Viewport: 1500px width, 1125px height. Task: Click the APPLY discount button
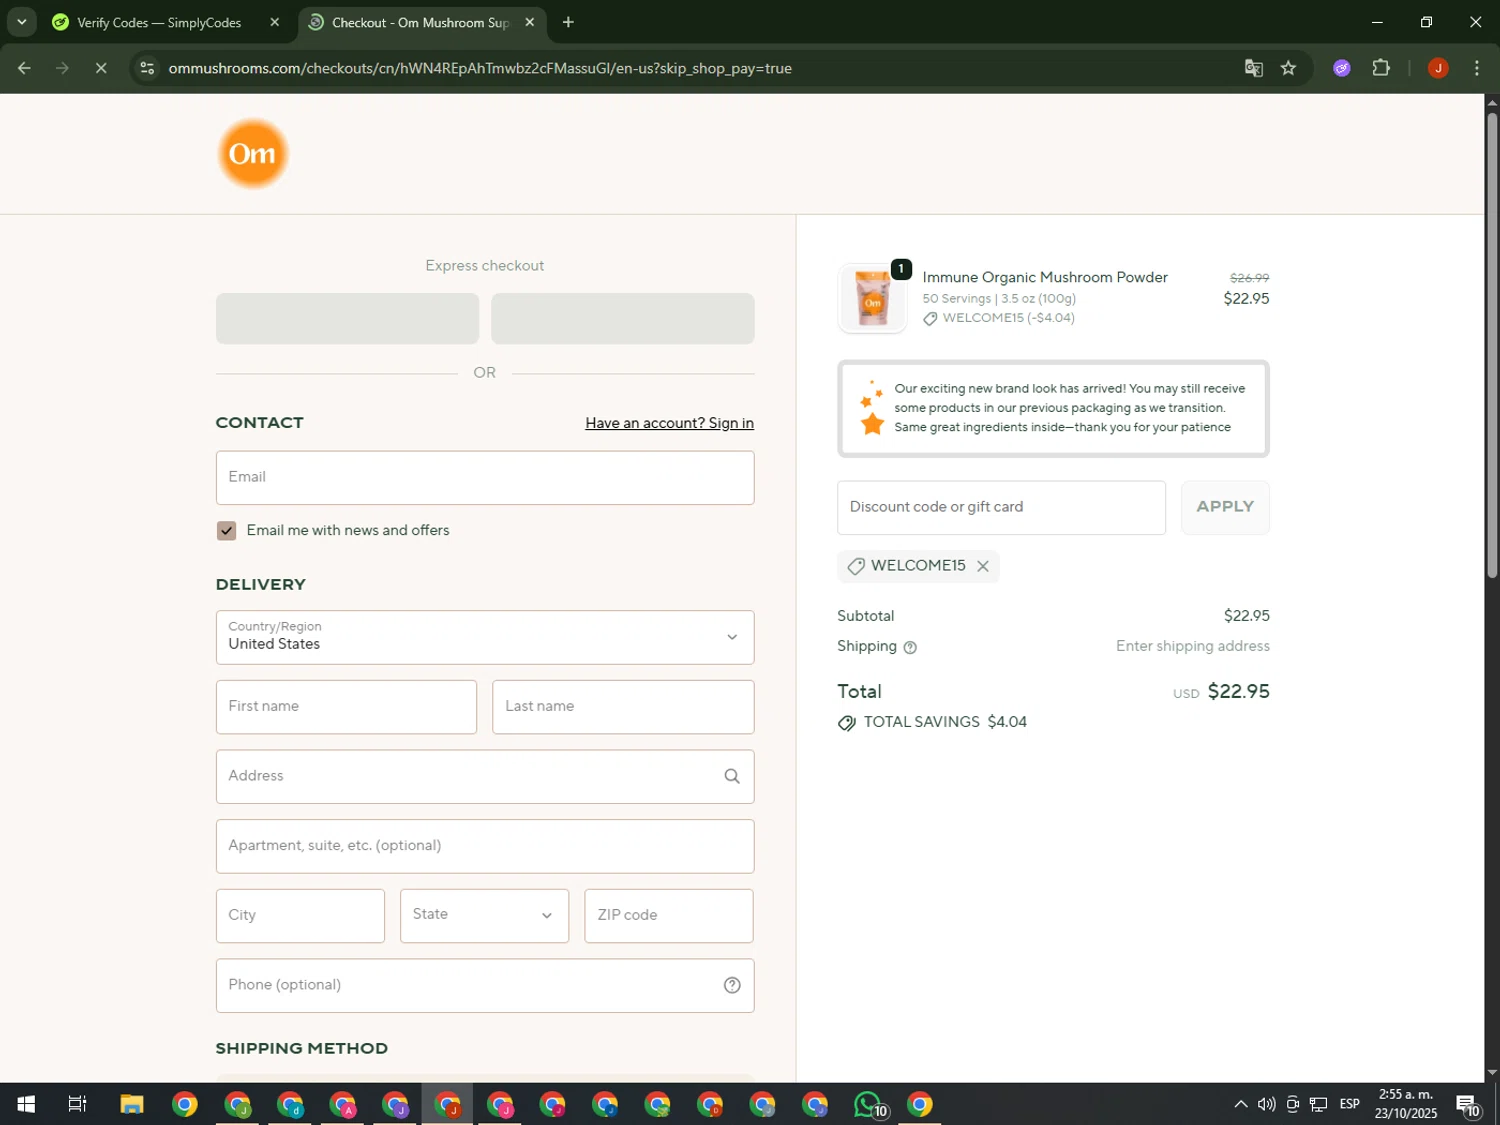pyautogui.click(x=1225, y=507)
